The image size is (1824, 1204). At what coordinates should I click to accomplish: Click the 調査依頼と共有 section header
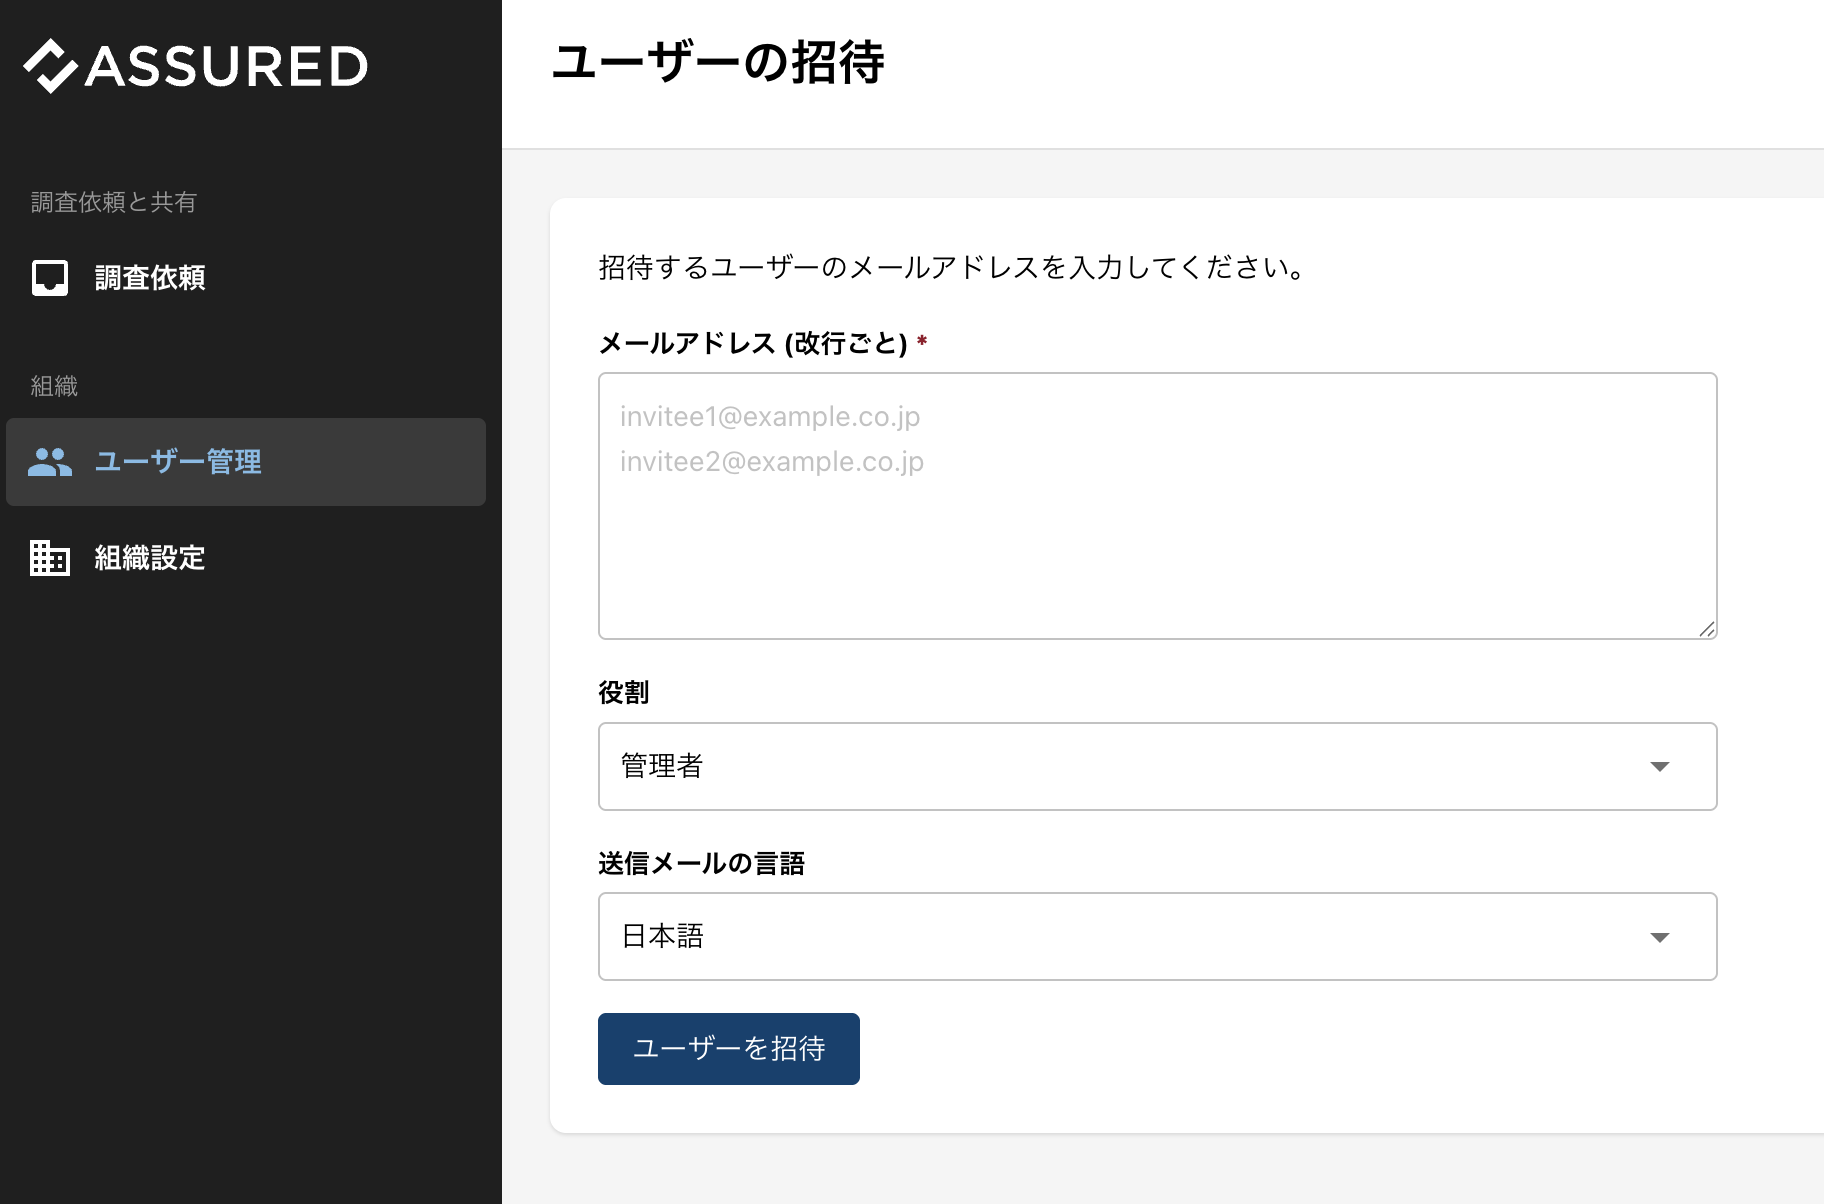(x=113, y=202)
